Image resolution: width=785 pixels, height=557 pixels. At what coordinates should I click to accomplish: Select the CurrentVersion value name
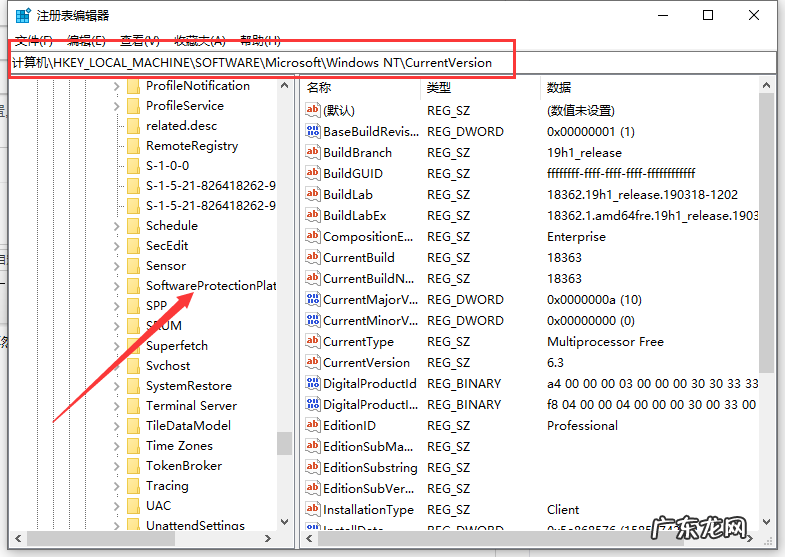click(366, 363)
